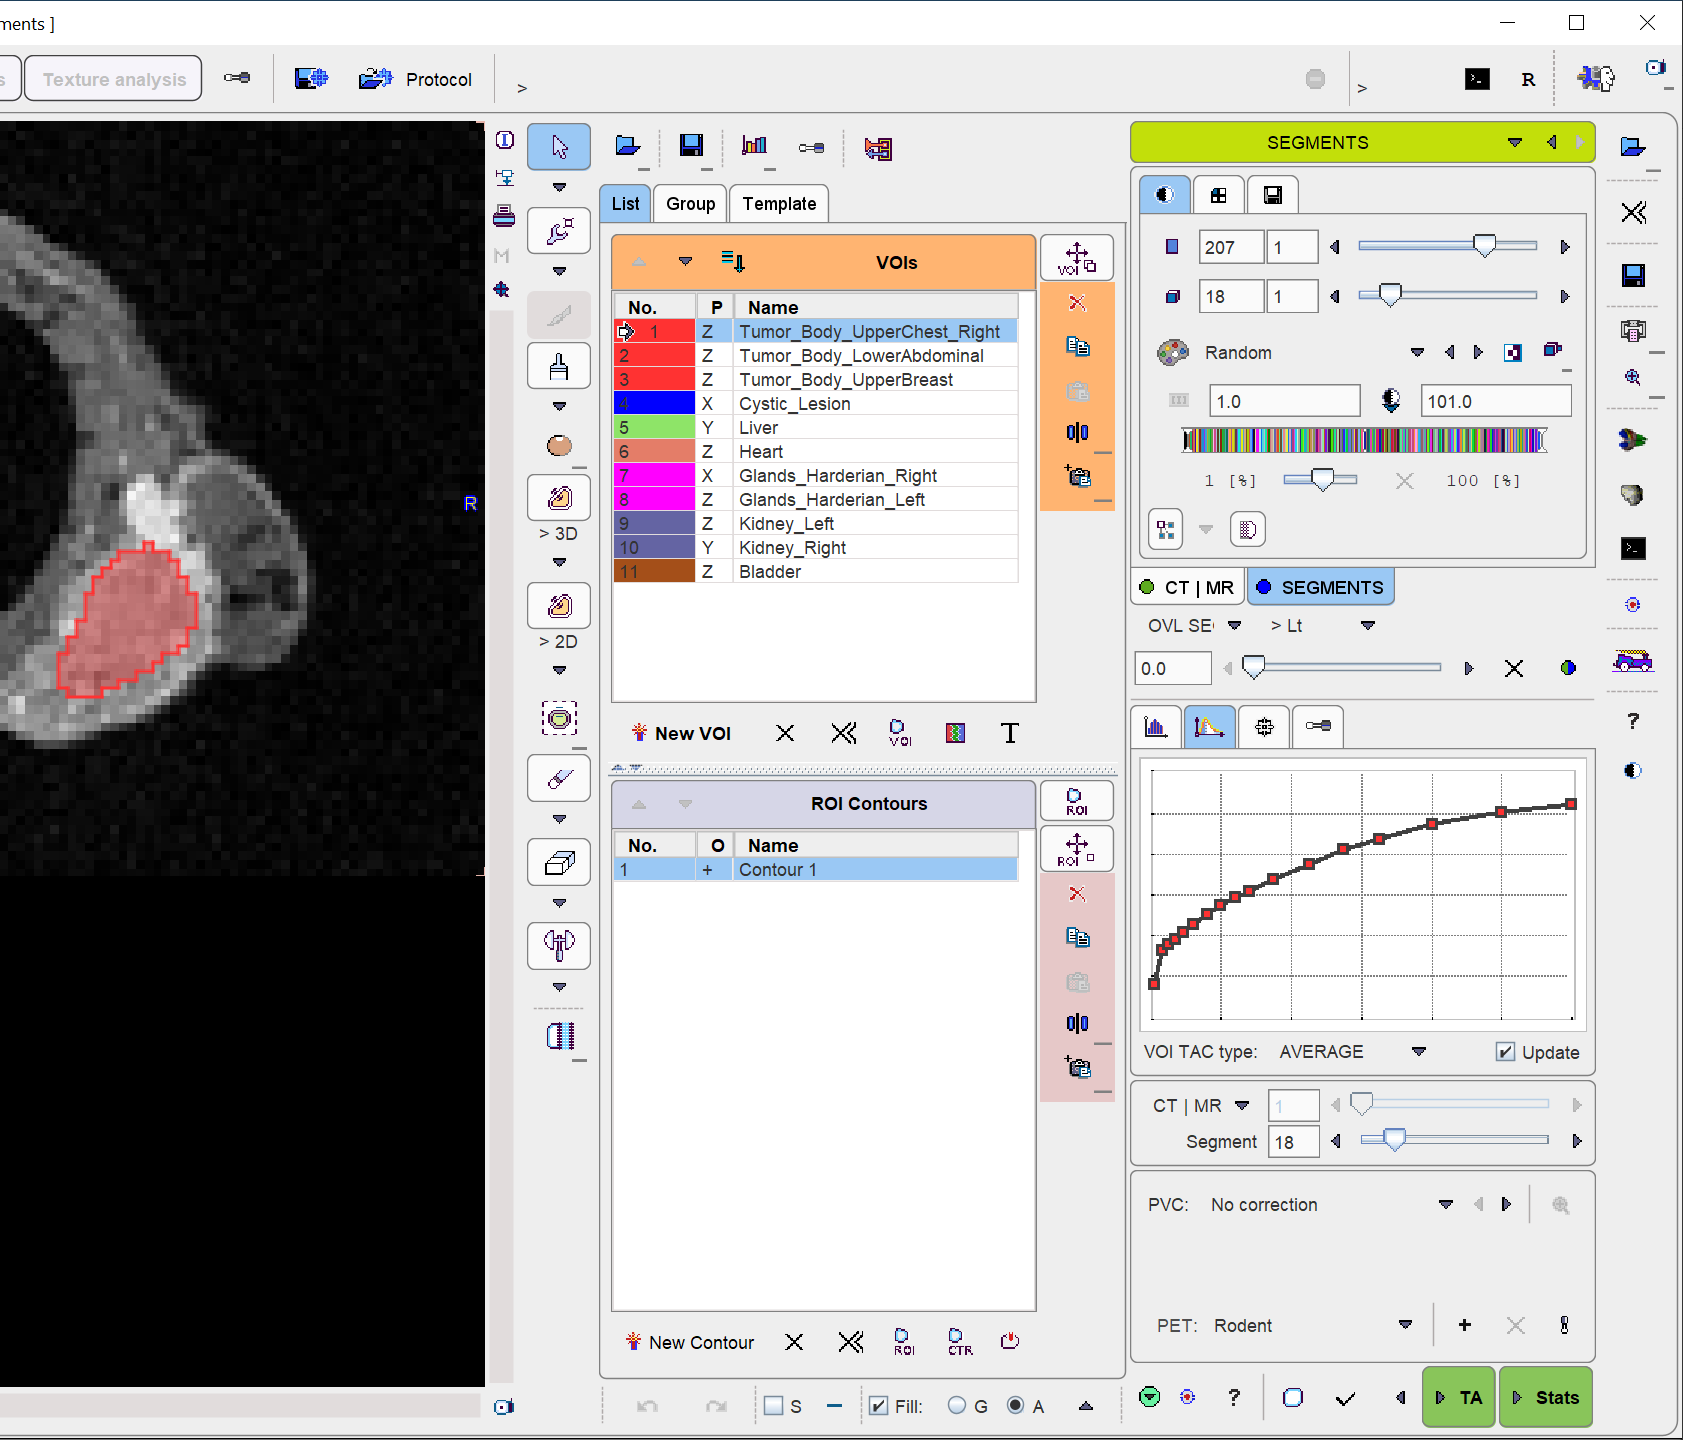Screen dimensions: 1683x1440
Task: Open R console icon
Action: [1528, 79]
